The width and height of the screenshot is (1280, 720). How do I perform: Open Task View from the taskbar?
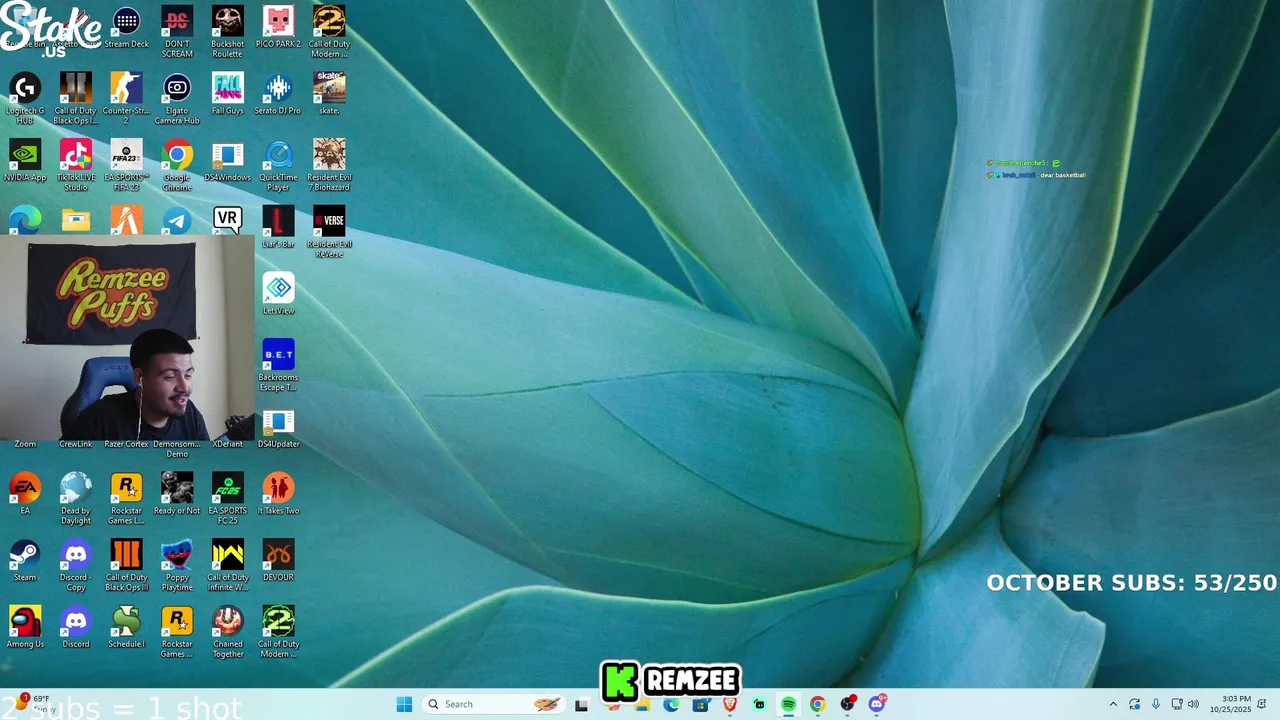581,704
